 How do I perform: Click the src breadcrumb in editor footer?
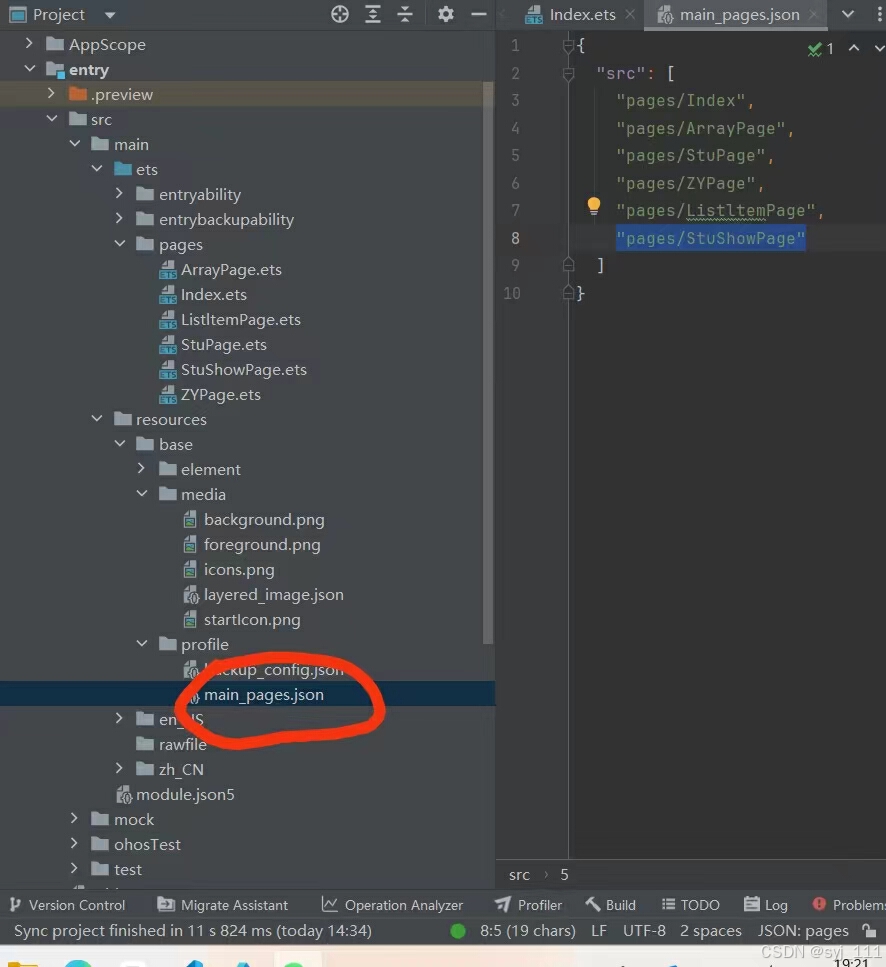click(519, 874)
